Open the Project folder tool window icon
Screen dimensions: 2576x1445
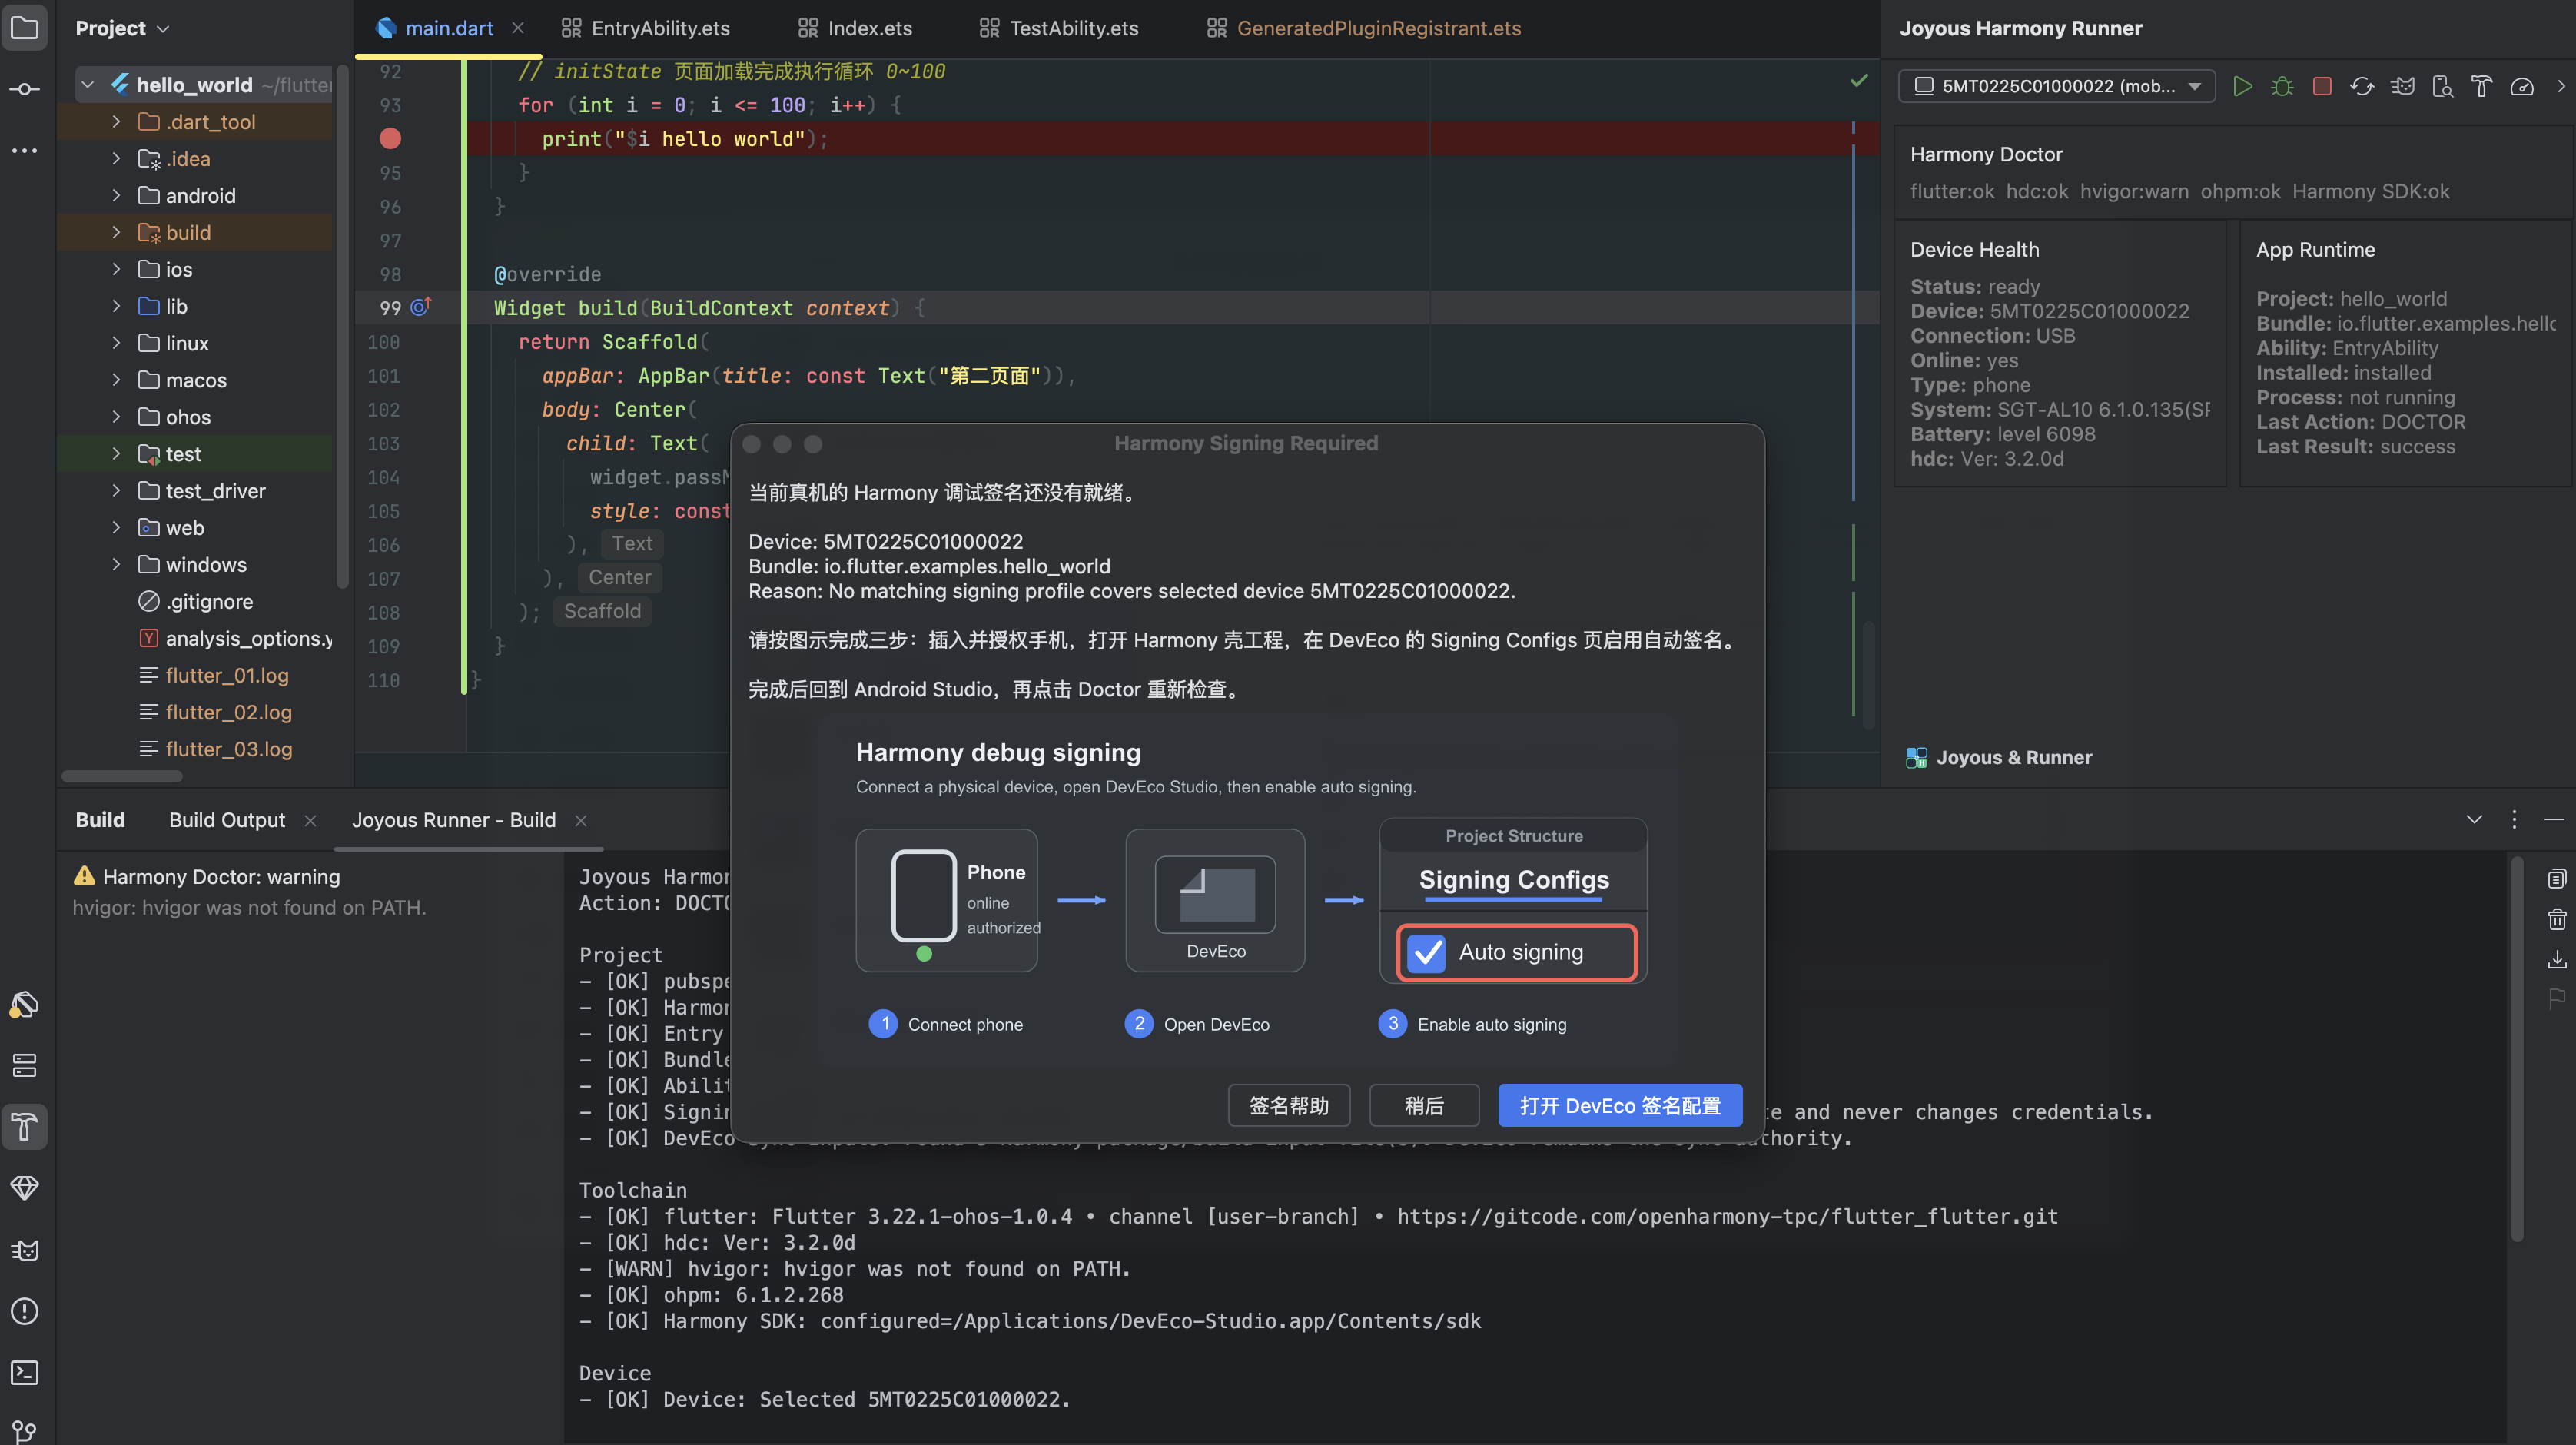pos(25,28)
